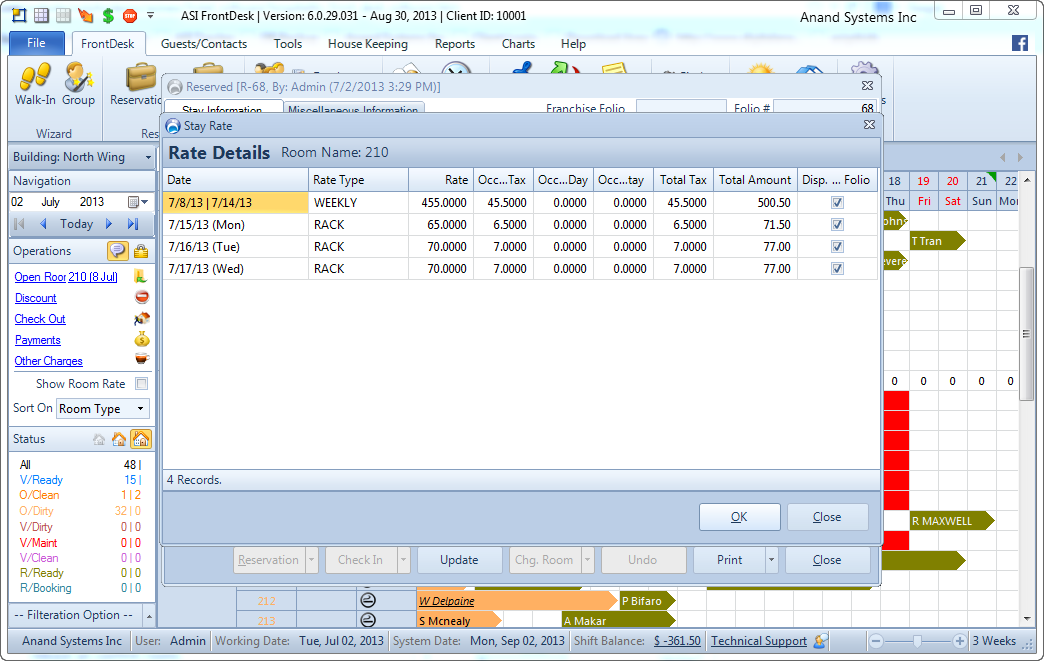Click the Facebook icon

1020,43
